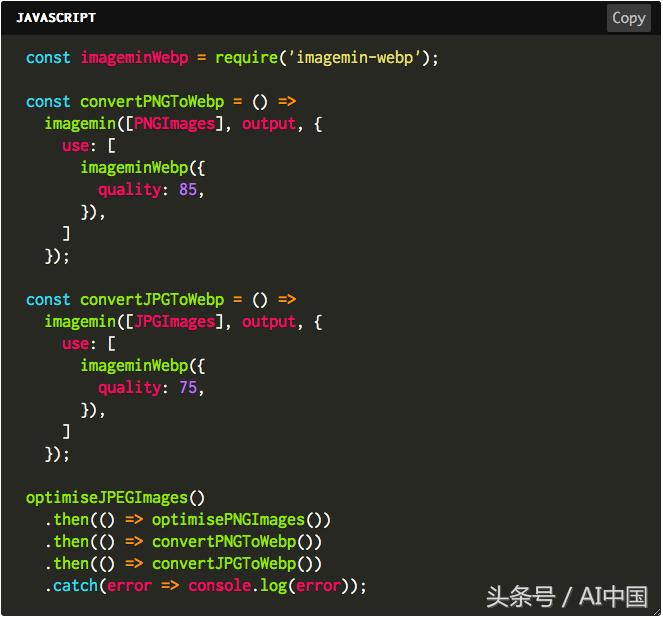The image size is (663, 617).
Task: Click the convertJPGToWebp() call in the then chain
Action: click(233, 564)
